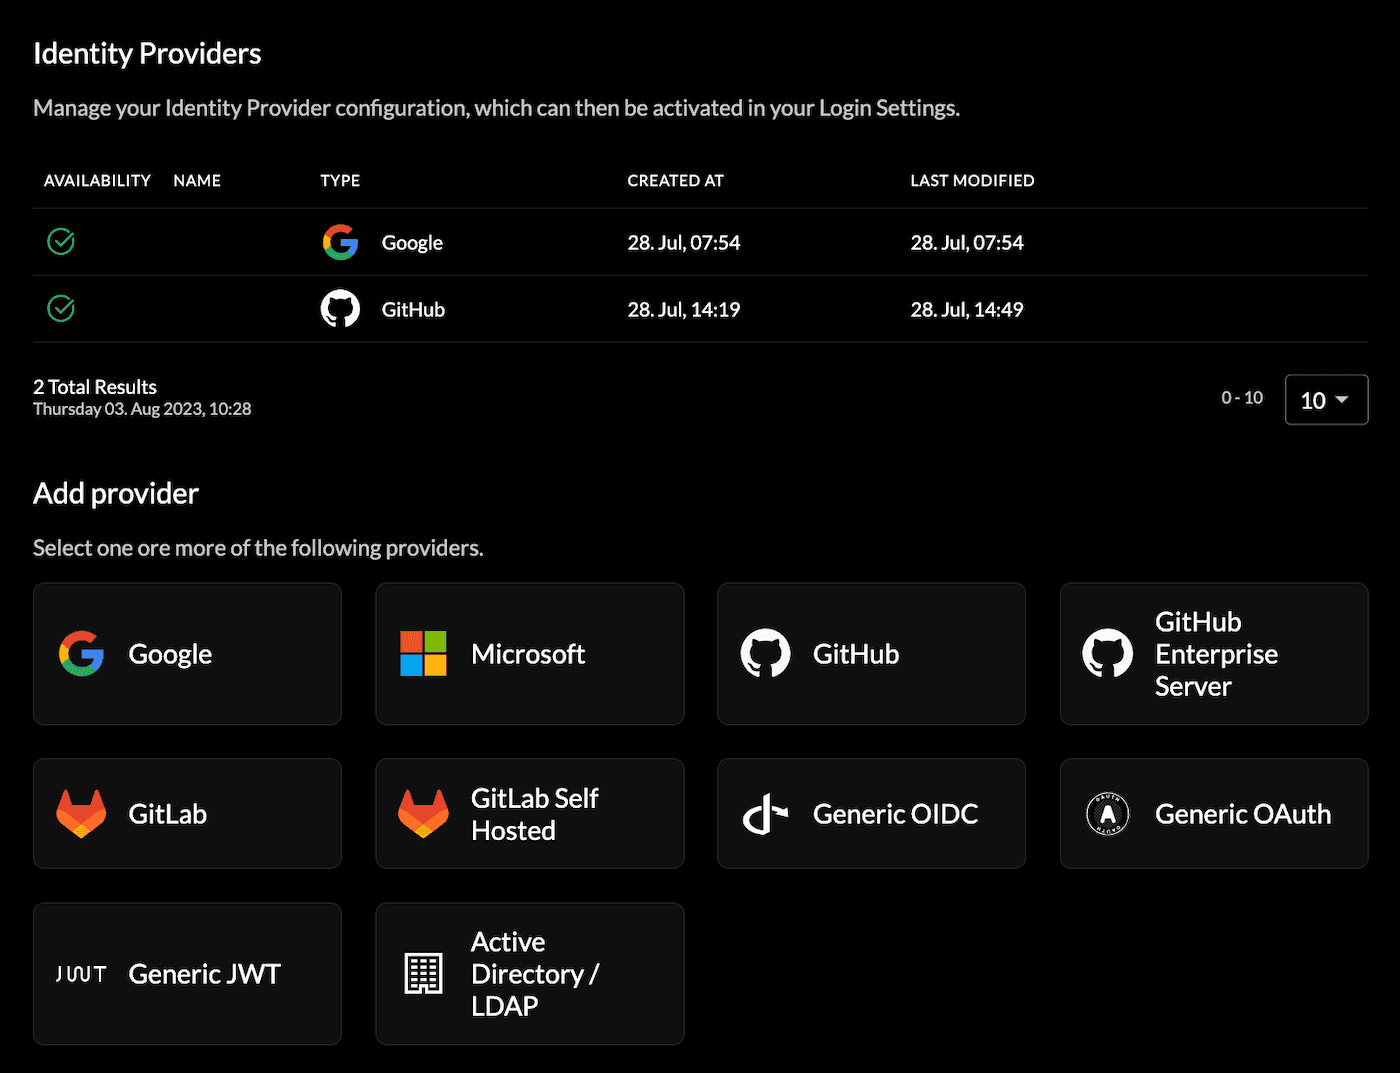Click the JWT logo on Generic JWT card
This screenshot has width=1400, height=1073.
pos(81,974)
